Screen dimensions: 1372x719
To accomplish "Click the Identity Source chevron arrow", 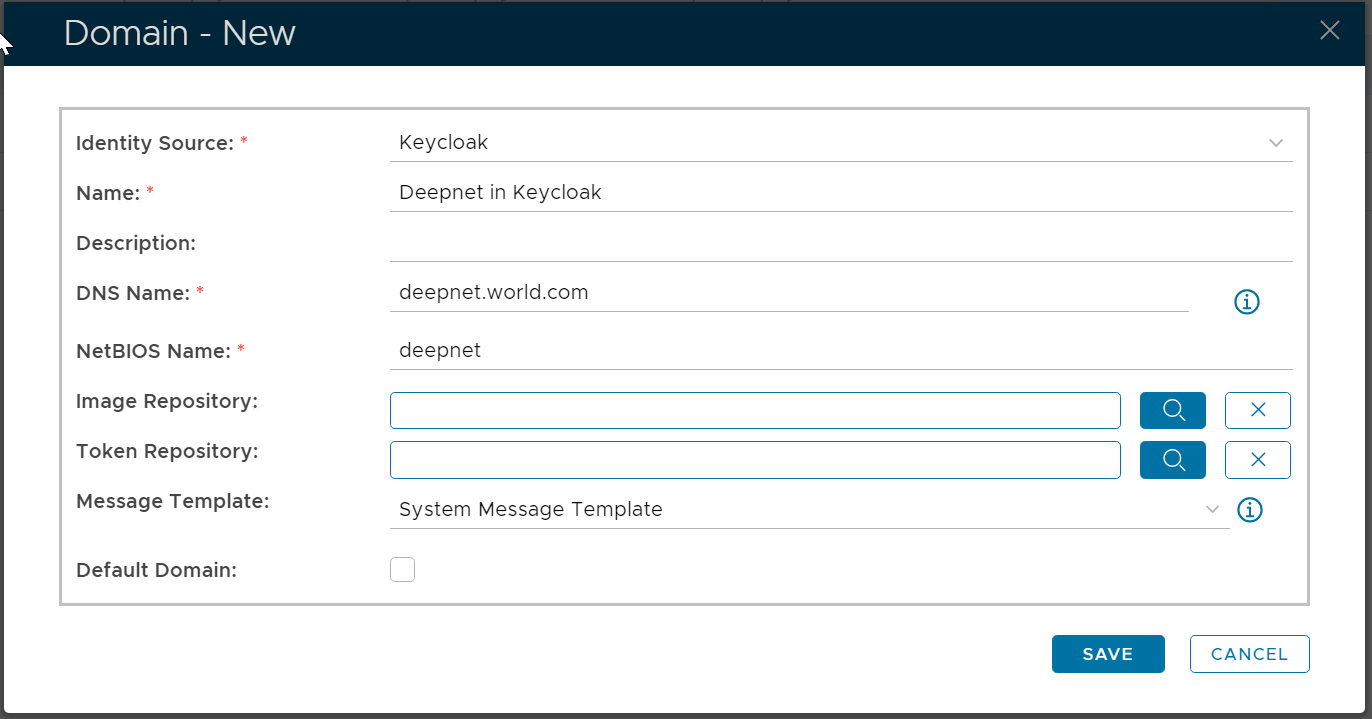I will point(1276,143).
